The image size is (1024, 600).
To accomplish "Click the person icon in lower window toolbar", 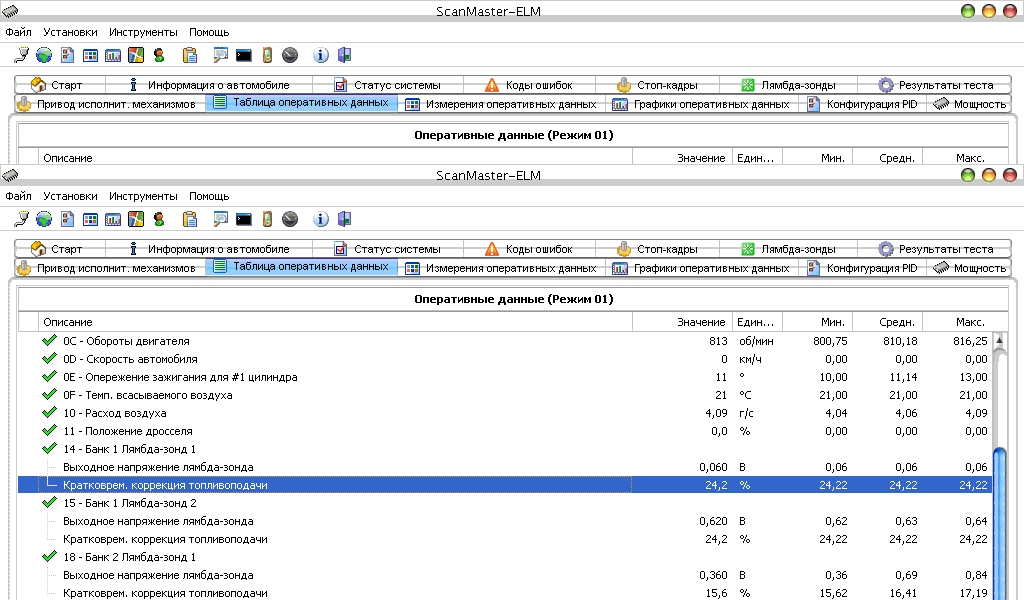I will coord(158,219).
